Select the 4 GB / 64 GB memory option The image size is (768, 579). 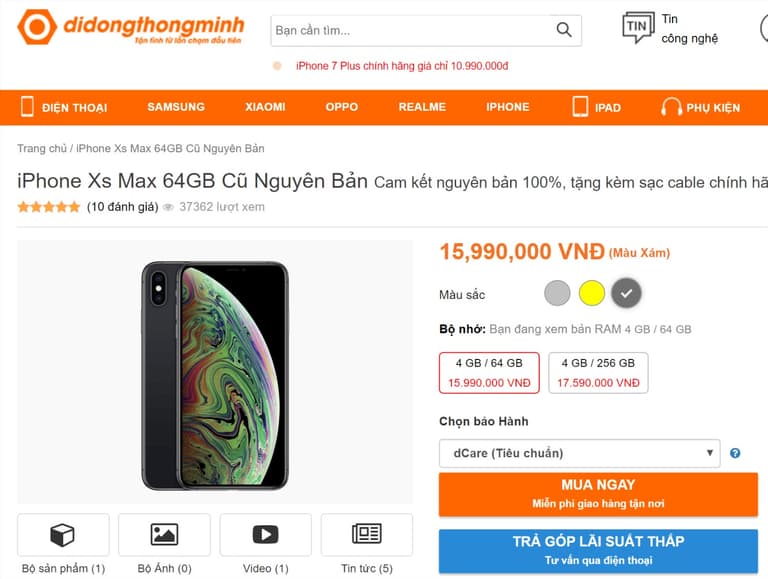[489, 372]
